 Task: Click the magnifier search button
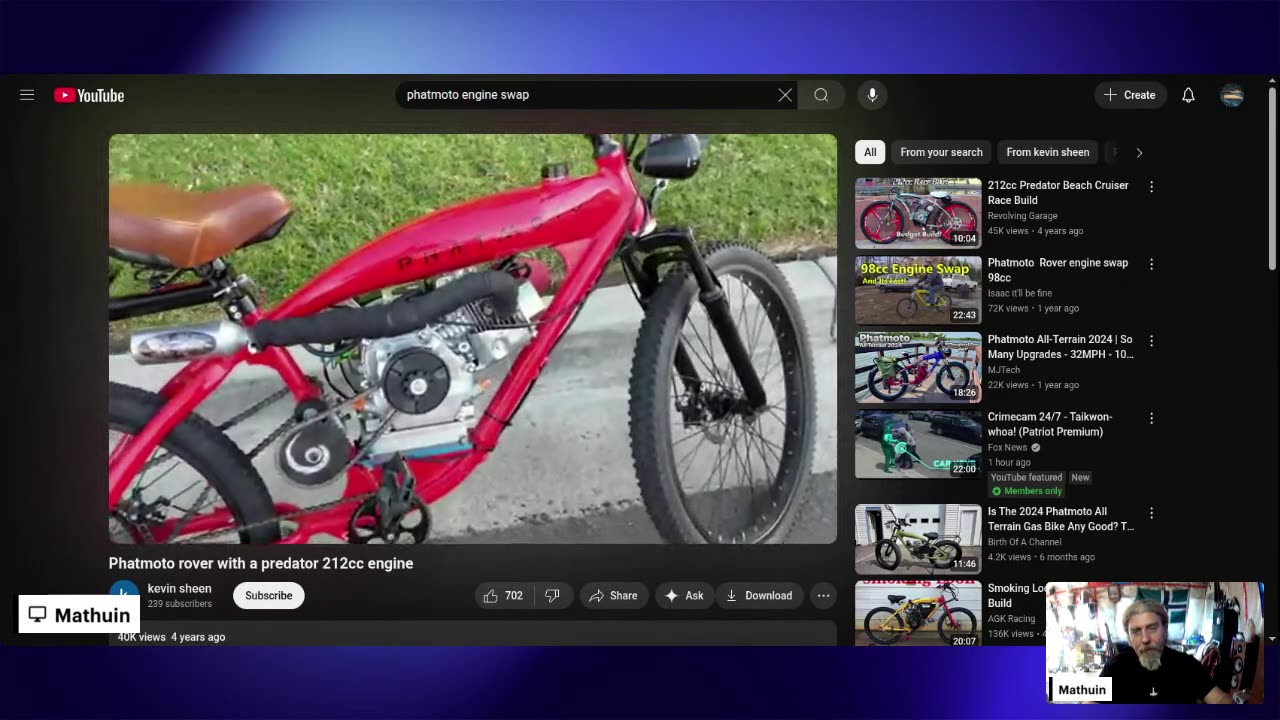click(821, 95)
